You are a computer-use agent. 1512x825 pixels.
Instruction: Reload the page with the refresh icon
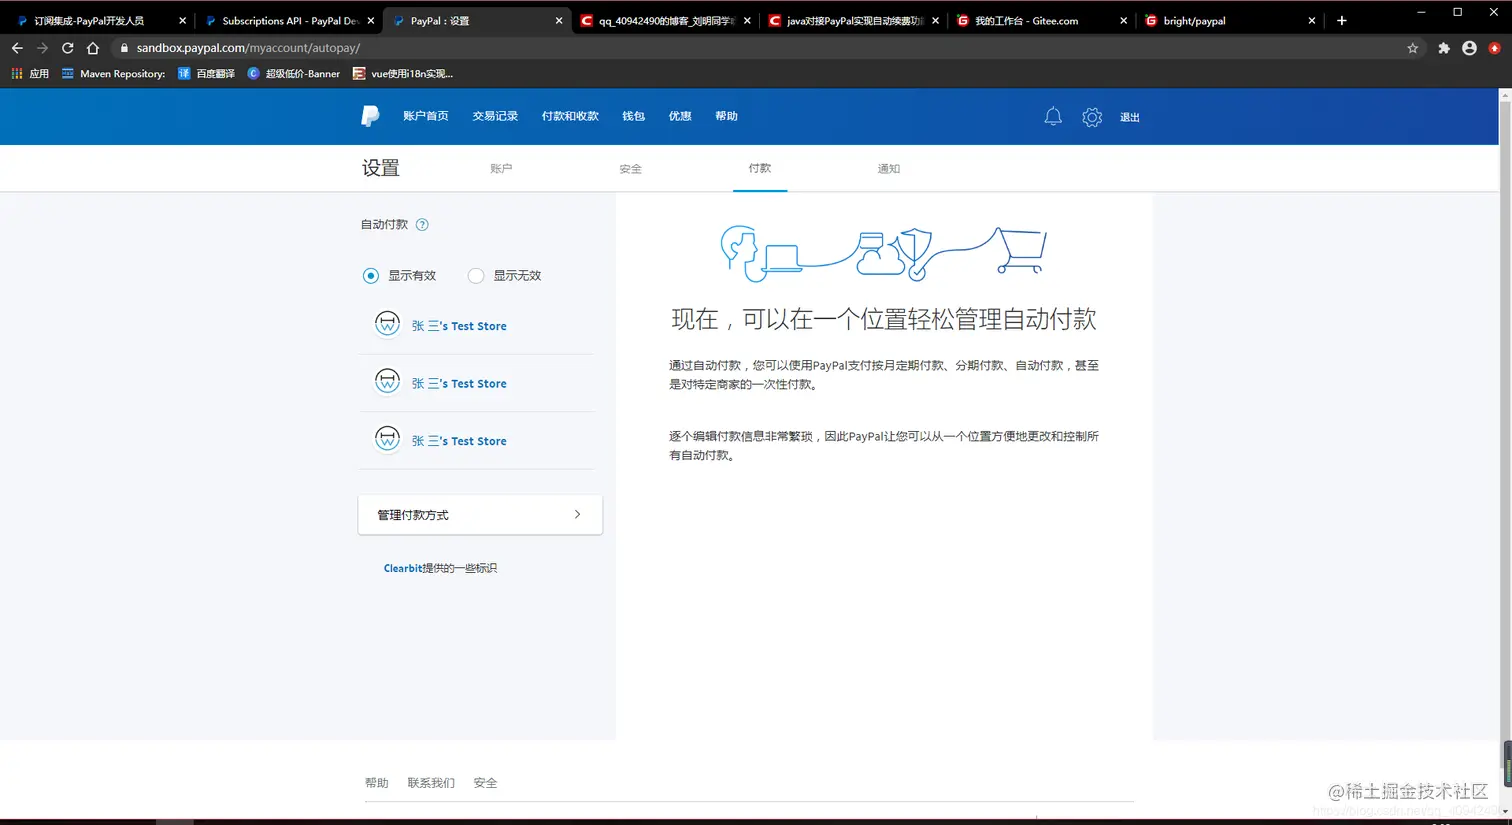pos(67,48)
